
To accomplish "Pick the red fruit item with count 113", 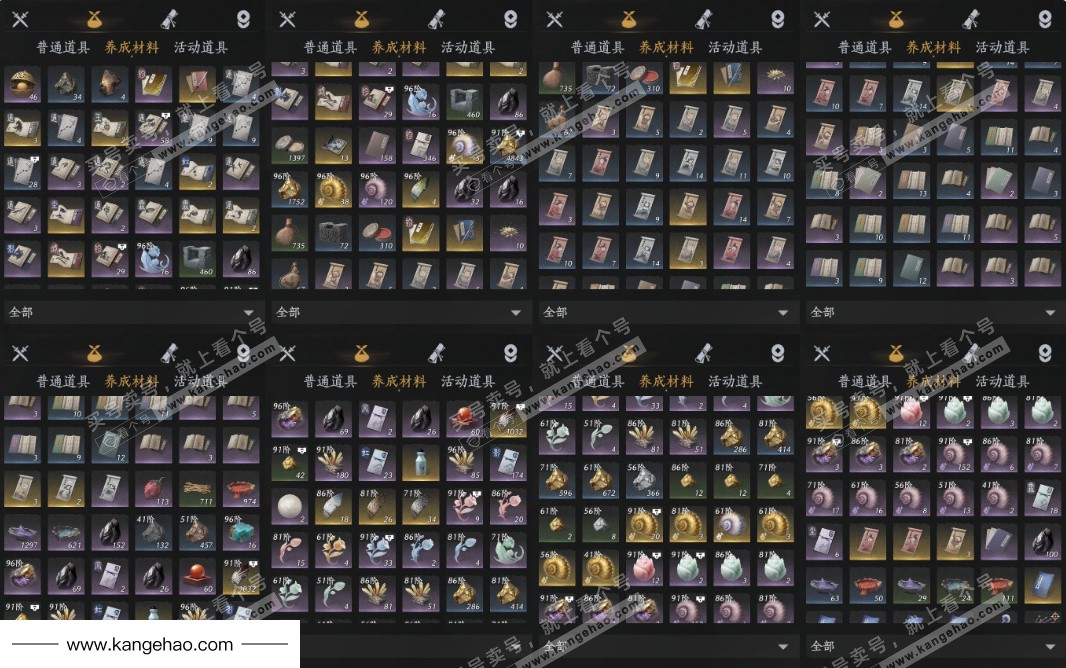I will [154, 490].
